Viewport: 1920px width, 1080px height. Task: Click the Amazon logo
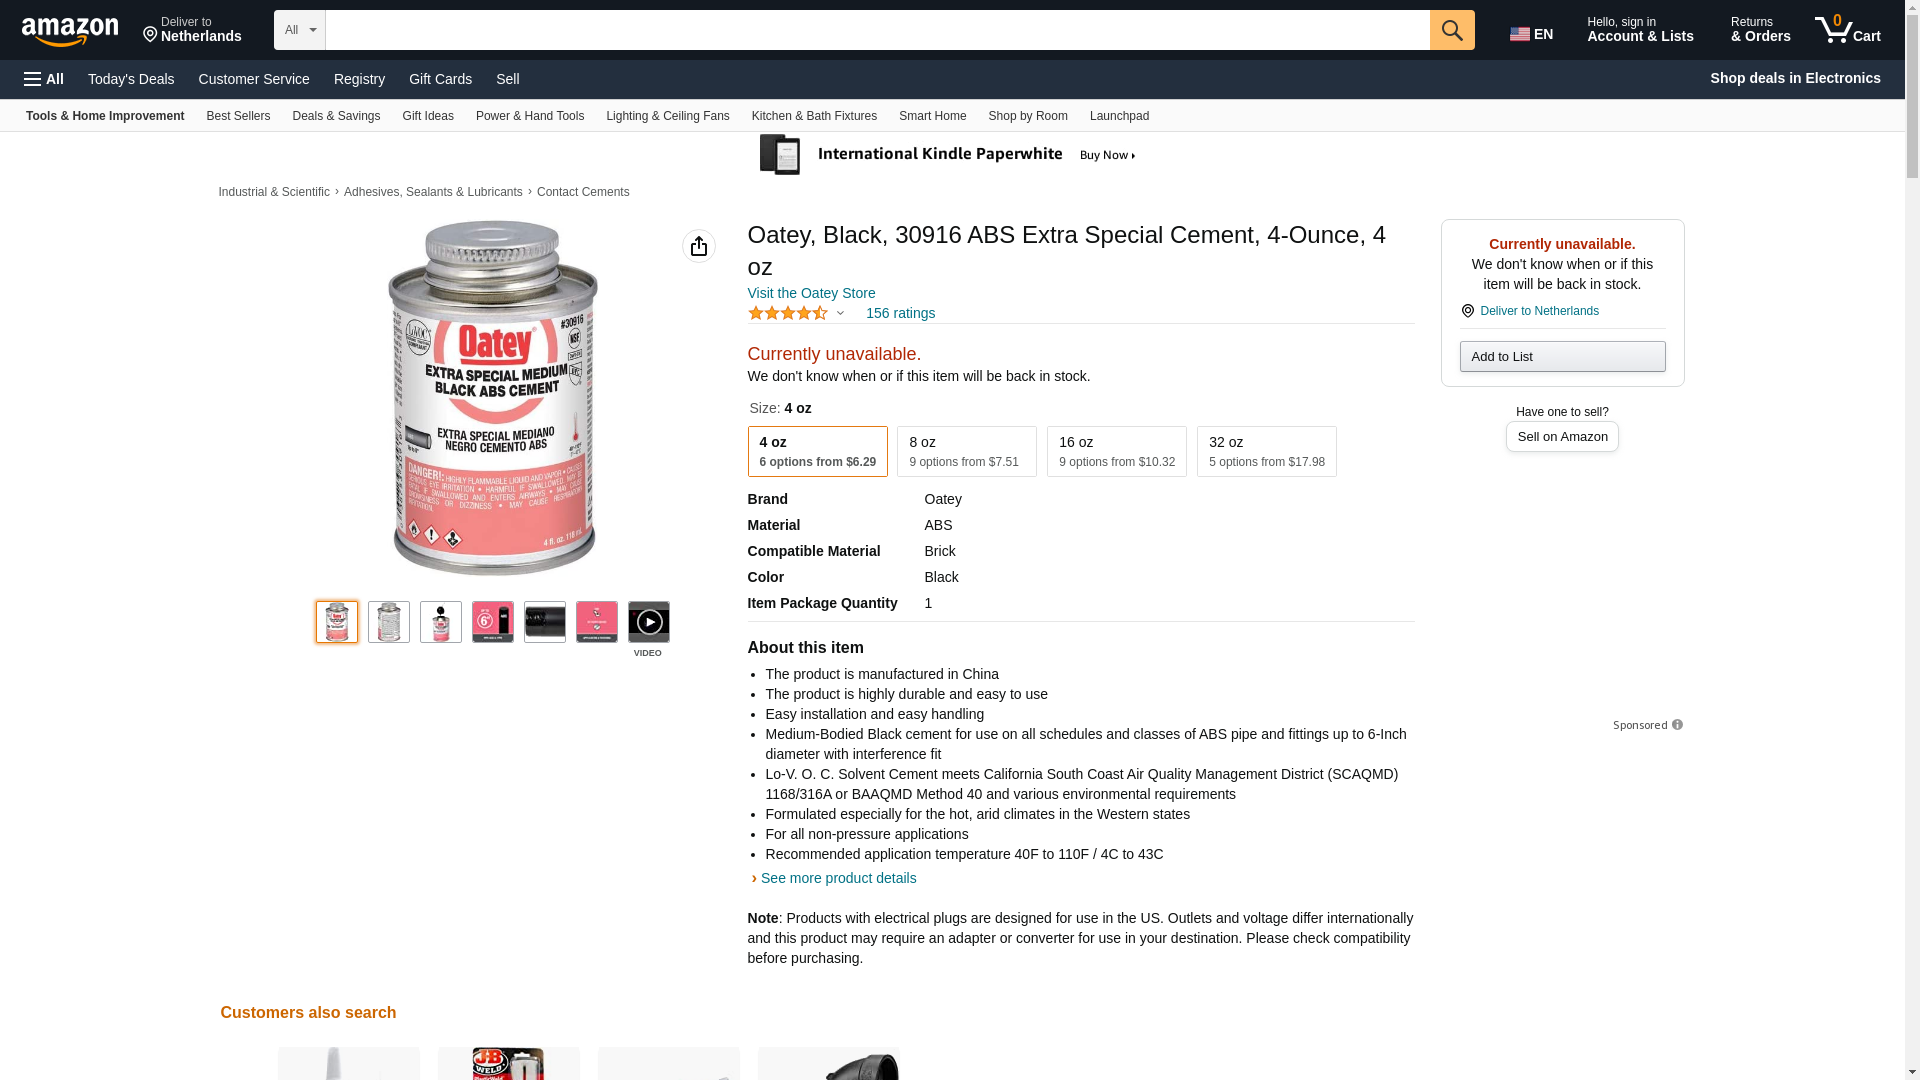click(70, 31)
